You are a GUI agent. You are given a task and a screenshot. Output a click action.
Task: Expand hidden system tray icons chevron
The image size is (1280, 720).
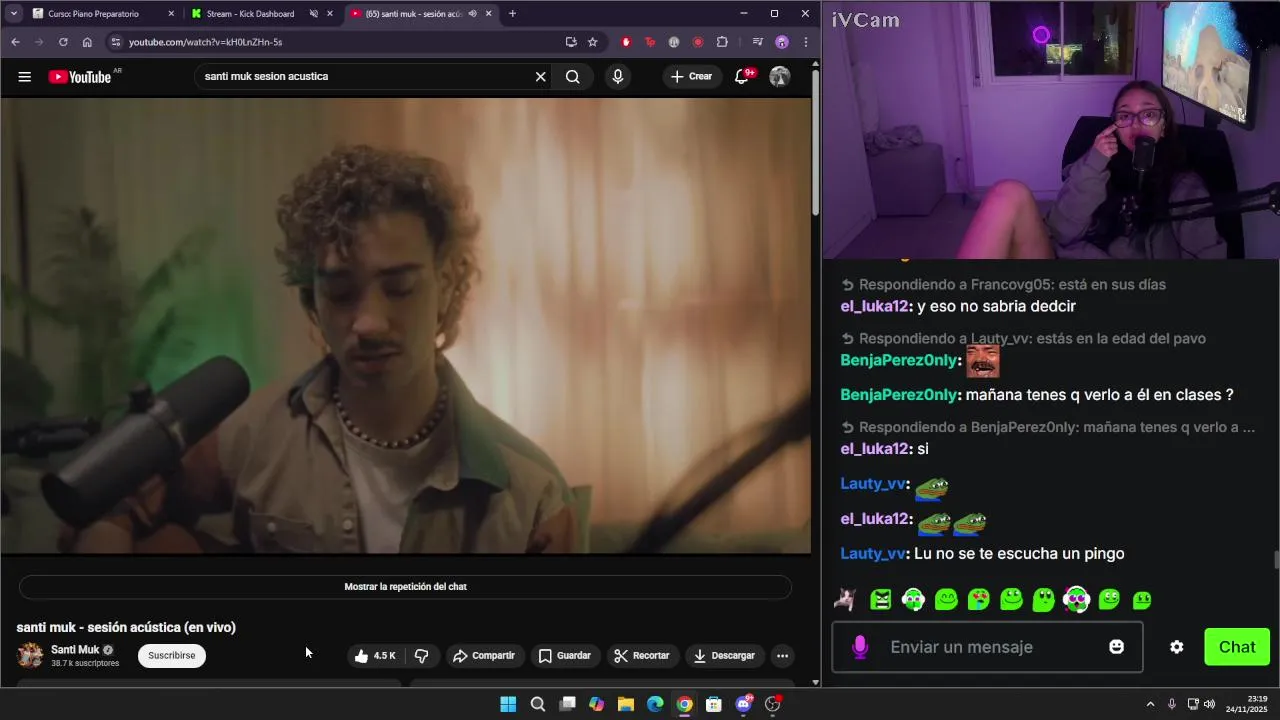1150,704
